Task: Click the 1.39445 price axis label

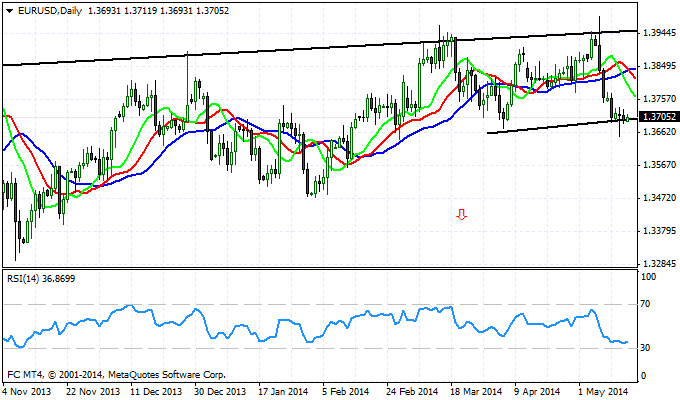Action: point(659,33)
